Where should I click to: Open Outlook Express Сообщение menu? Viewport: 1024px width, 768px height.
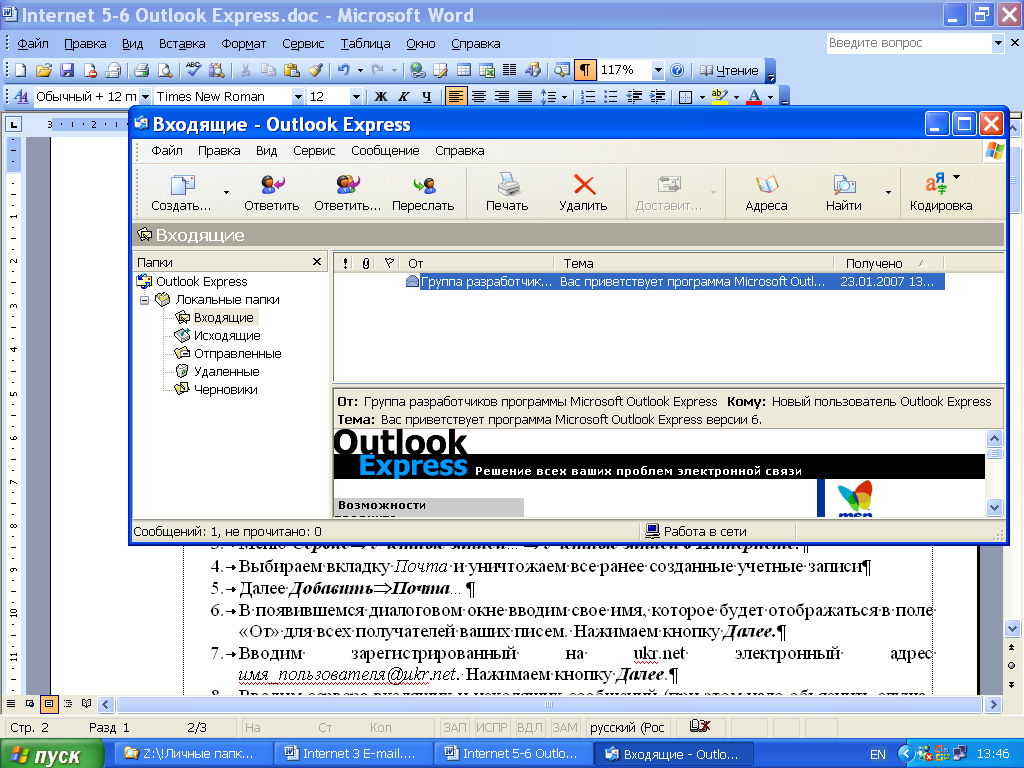point(385,151)
